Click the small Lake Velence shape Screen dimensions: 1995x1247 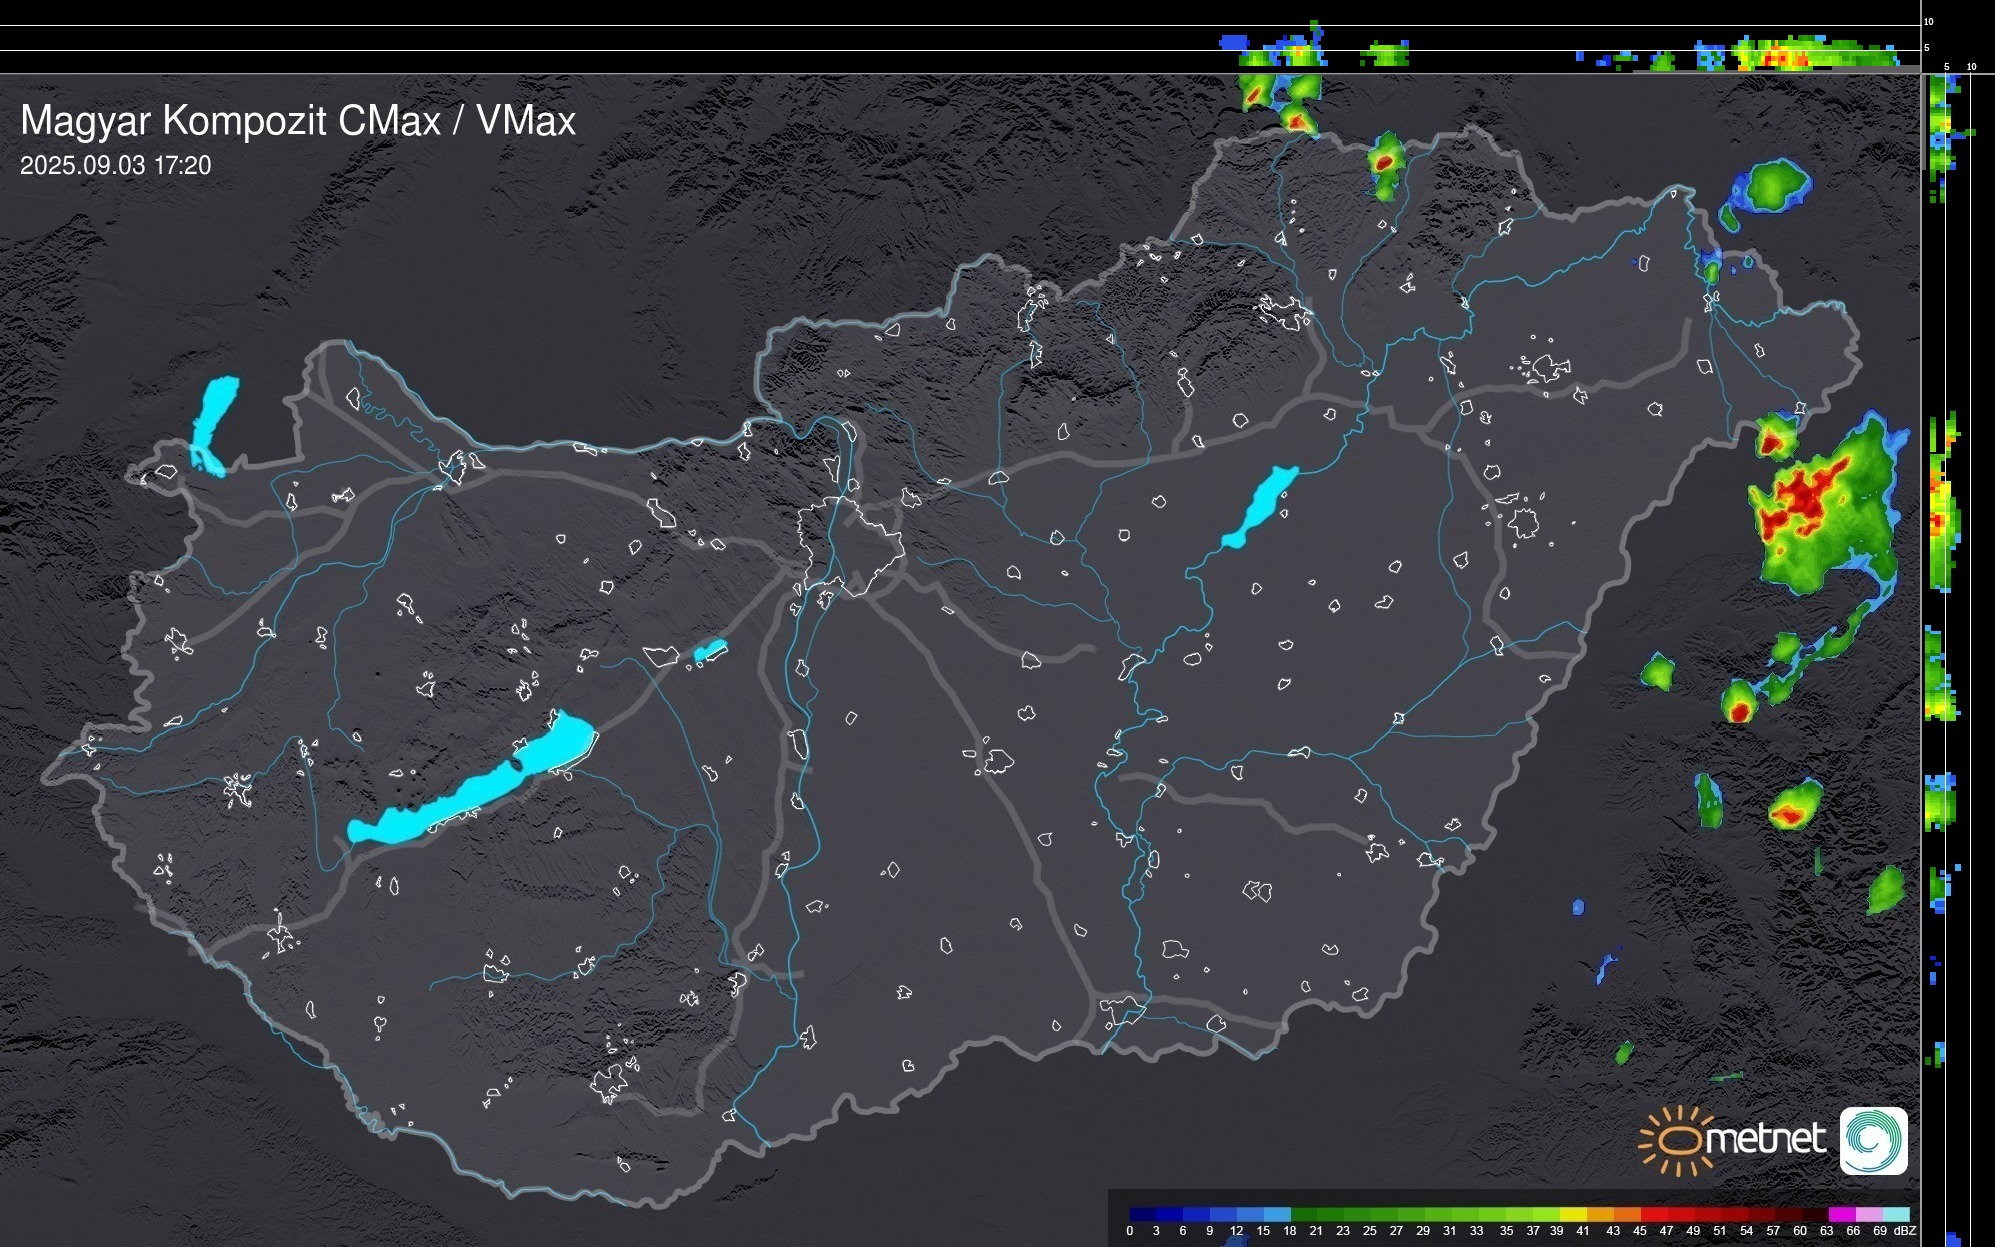709,651
